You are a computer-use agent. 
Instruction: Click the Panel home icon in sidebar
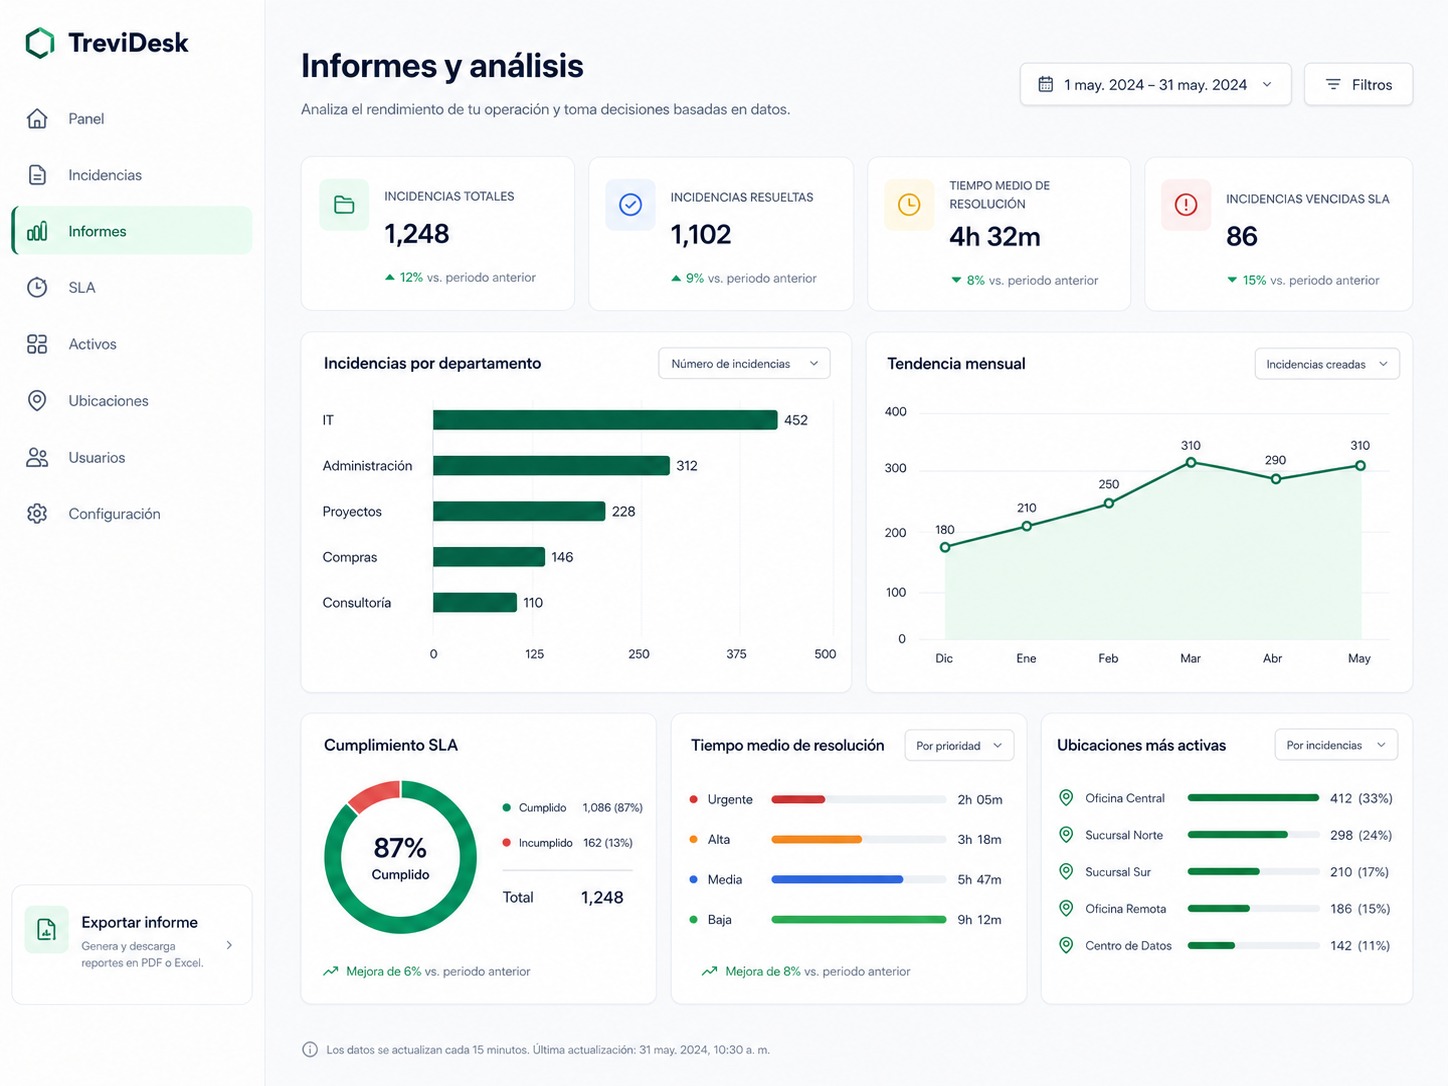(37, 118)
